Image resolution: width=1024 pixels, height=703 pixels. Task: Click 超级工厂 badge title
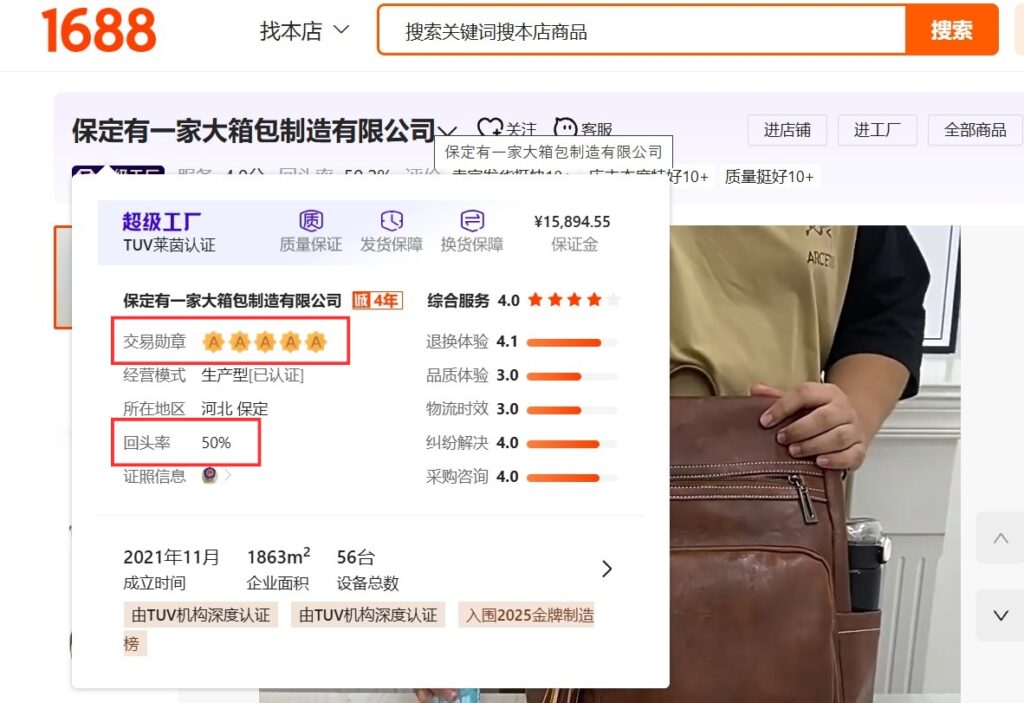162,221
